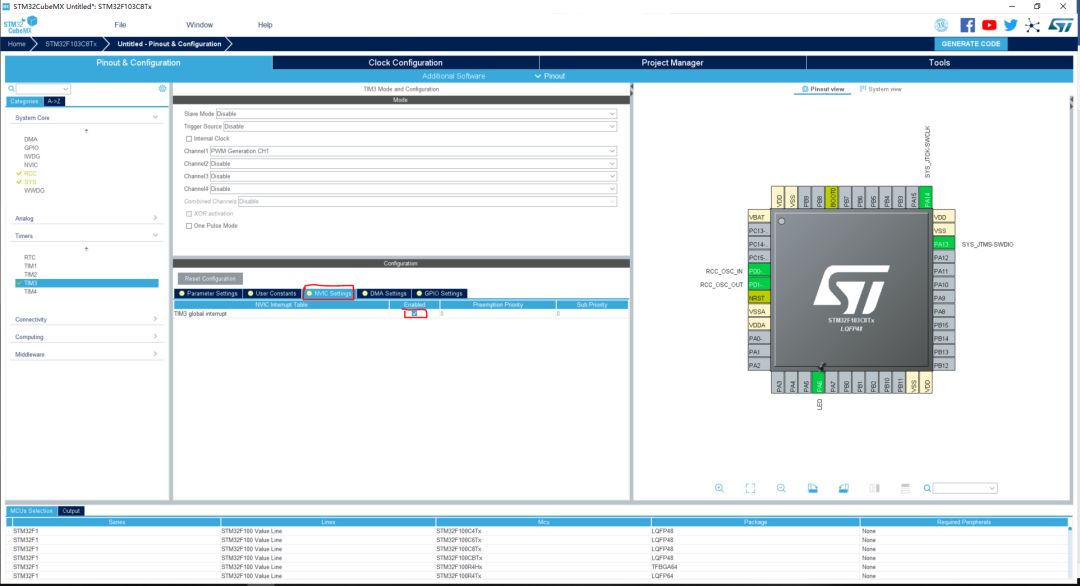Fit chip to pinout view window

coord(750,488)
